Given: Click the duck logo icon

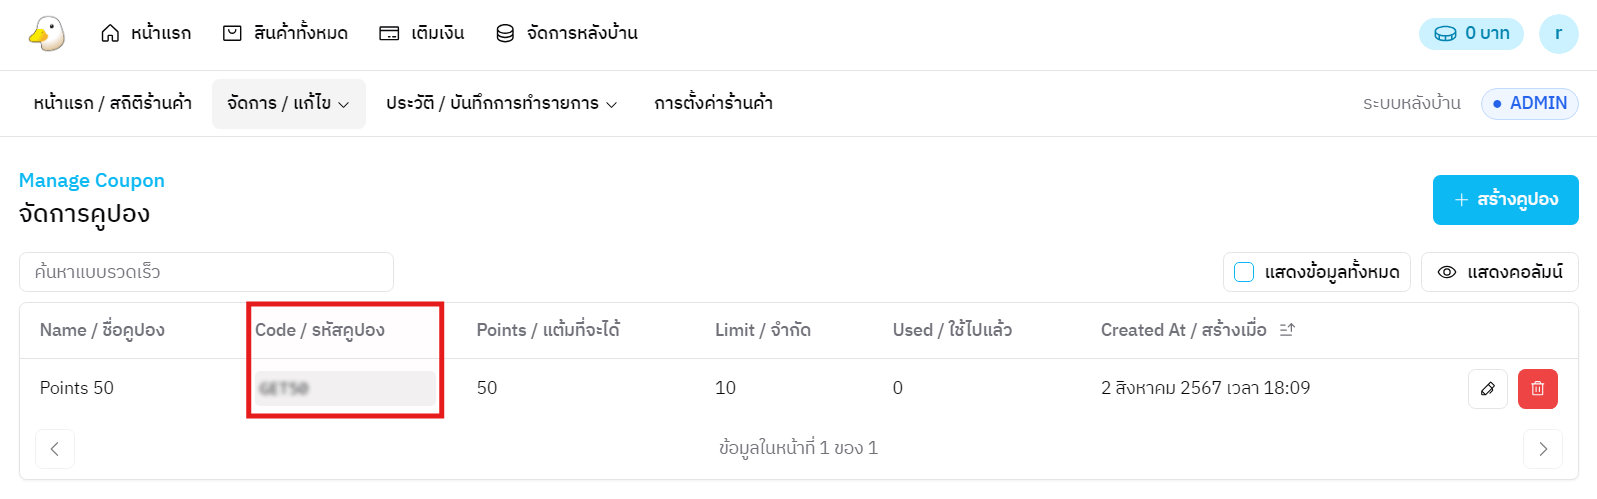Looking at the screenshot, I should [46, 33].
